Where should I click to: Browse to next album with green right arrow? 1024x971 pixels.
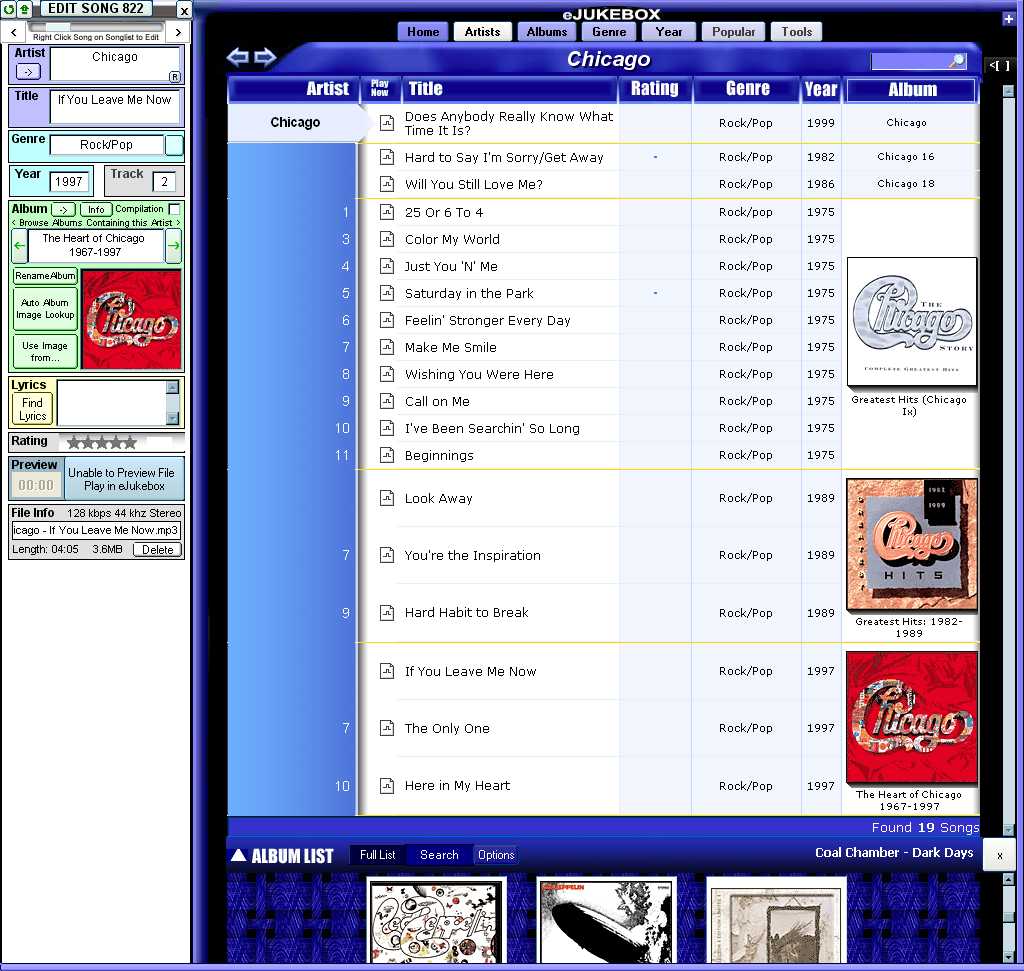click(174, 246)
